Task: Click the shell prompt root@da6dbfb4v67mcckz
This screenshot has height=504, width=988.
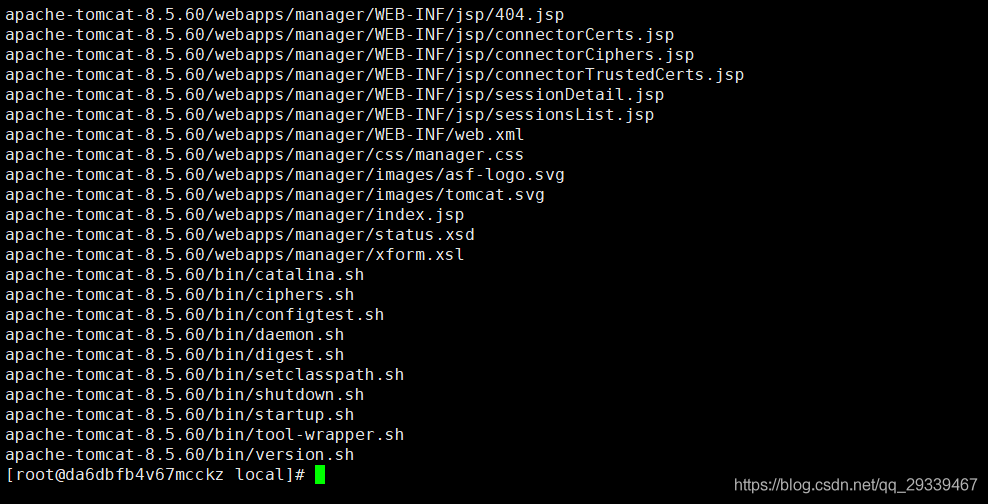Action: (114, 474)
